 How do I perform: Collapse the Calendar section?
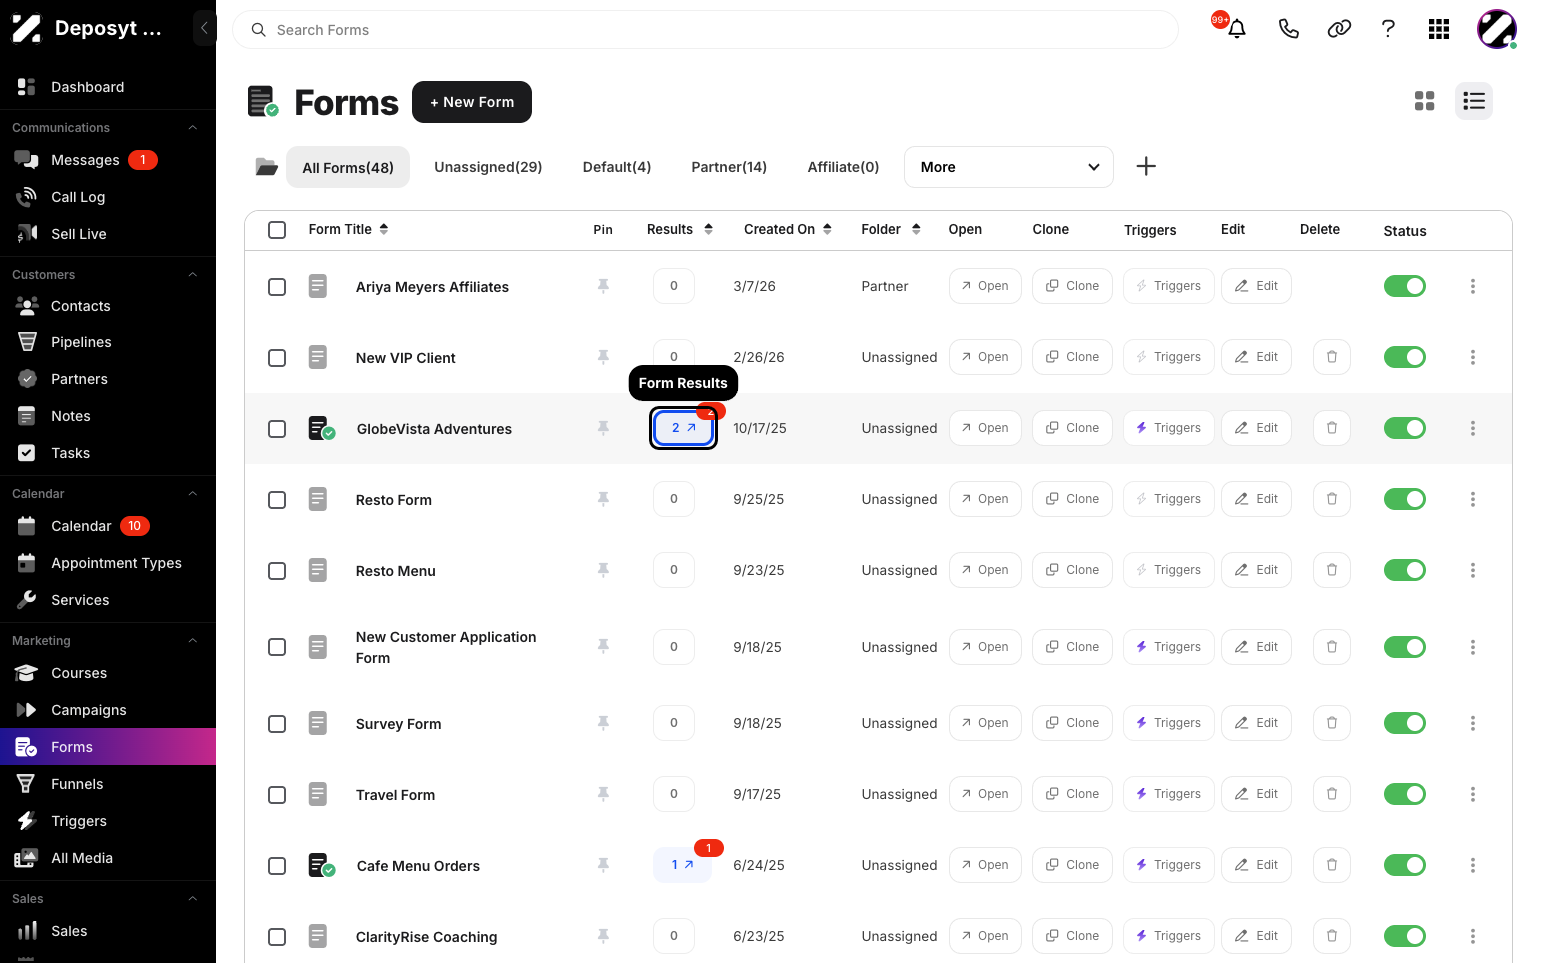pyautogui.click(x=193, y=494)
